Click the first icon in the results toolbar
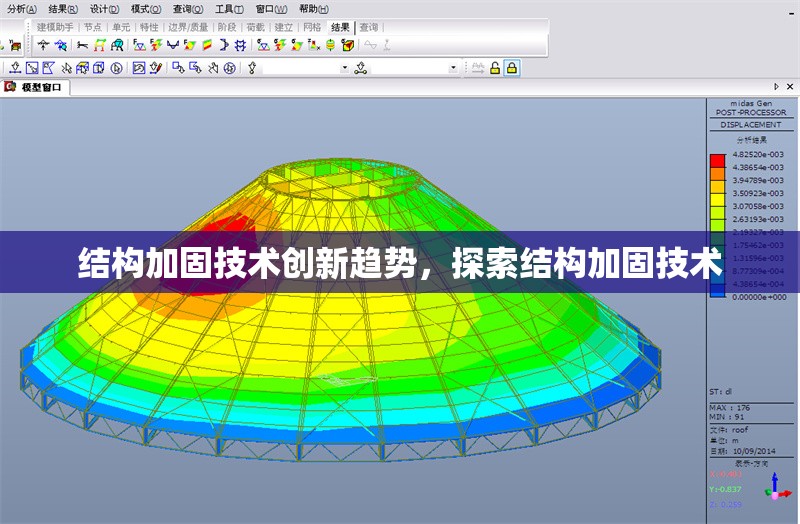Image resolution: width=800 pixels, height=524 pixels. coord(44,45)
